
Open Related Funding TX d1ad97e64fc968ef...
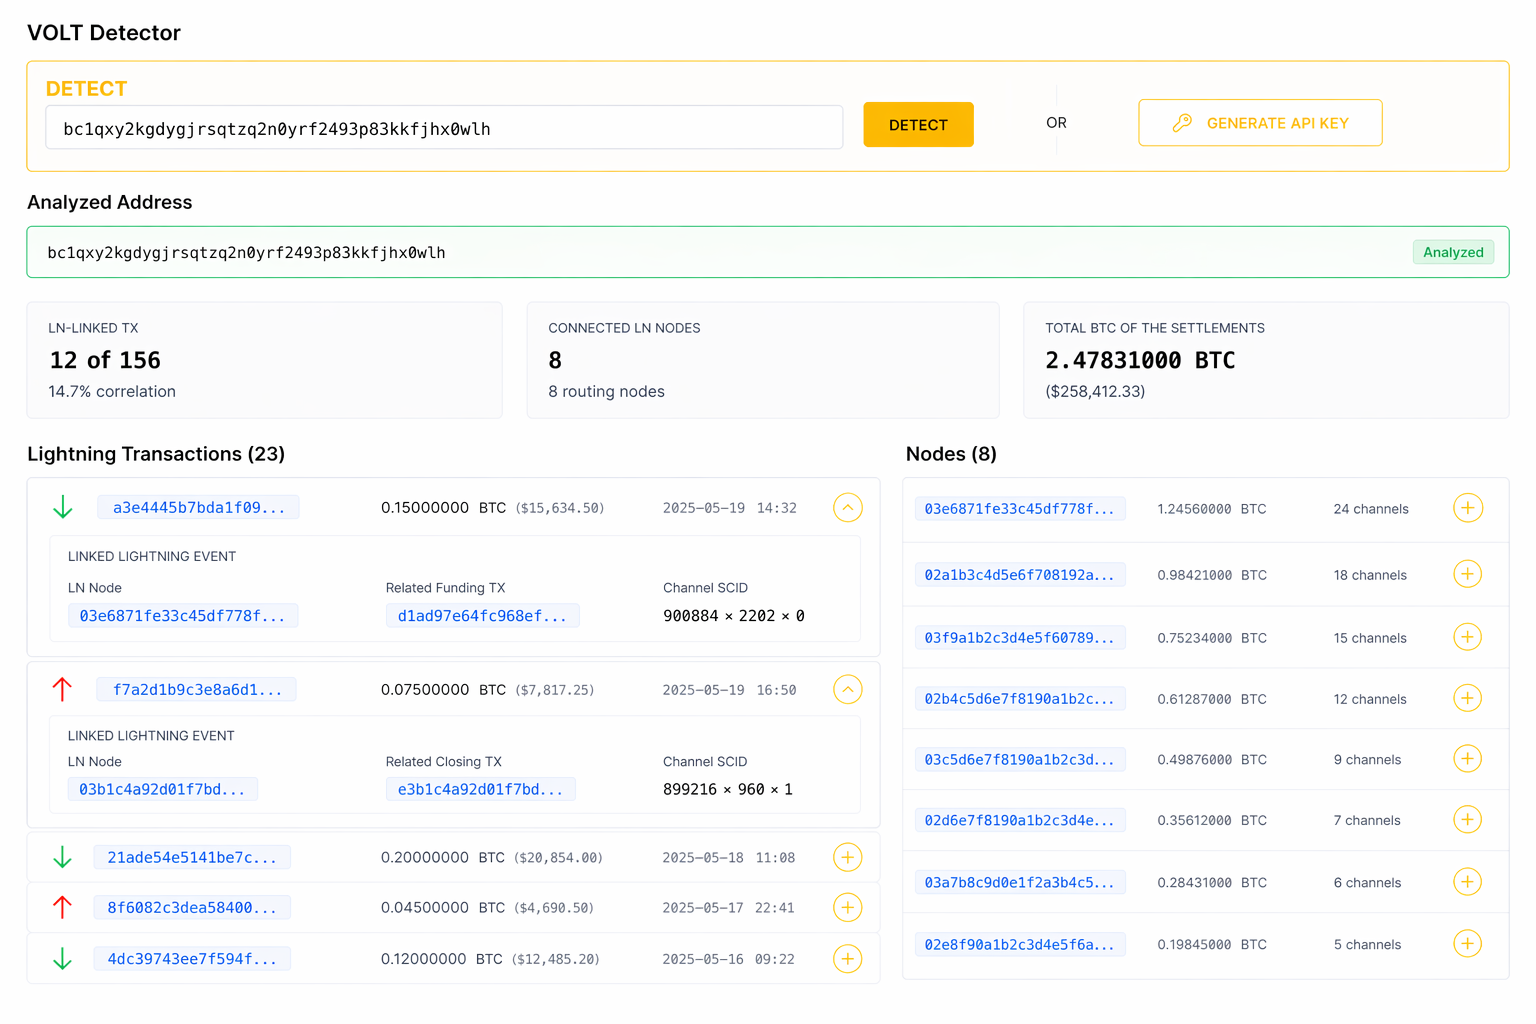click(x=482, y=616)
